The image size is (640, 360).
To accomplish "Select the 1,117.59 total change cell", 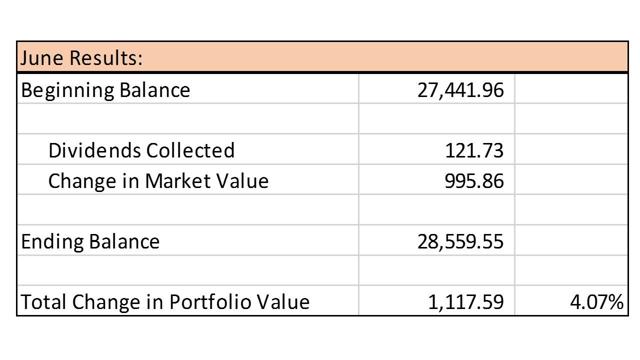I will pos(437,300).
